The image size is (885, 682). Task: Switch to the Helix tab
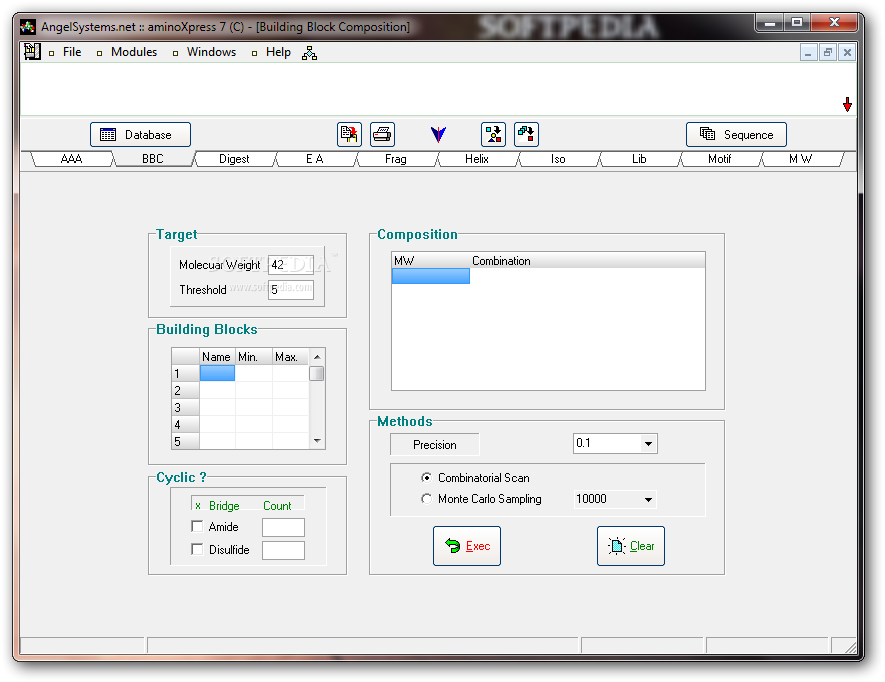click(477, 159)
